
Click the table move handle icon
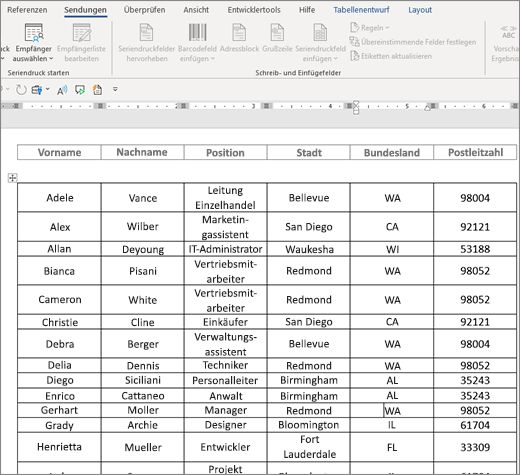click(12, 178)
